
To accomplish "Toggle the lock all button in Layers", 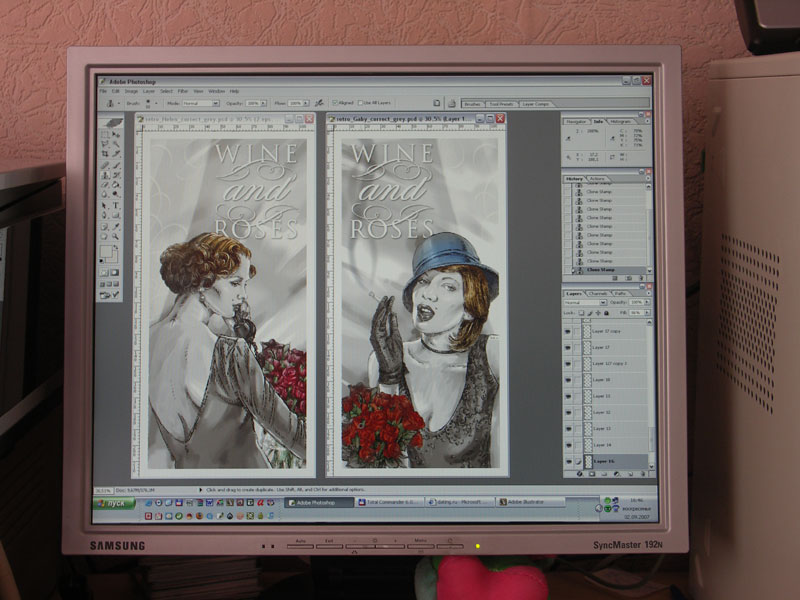I will coord(607,313).
